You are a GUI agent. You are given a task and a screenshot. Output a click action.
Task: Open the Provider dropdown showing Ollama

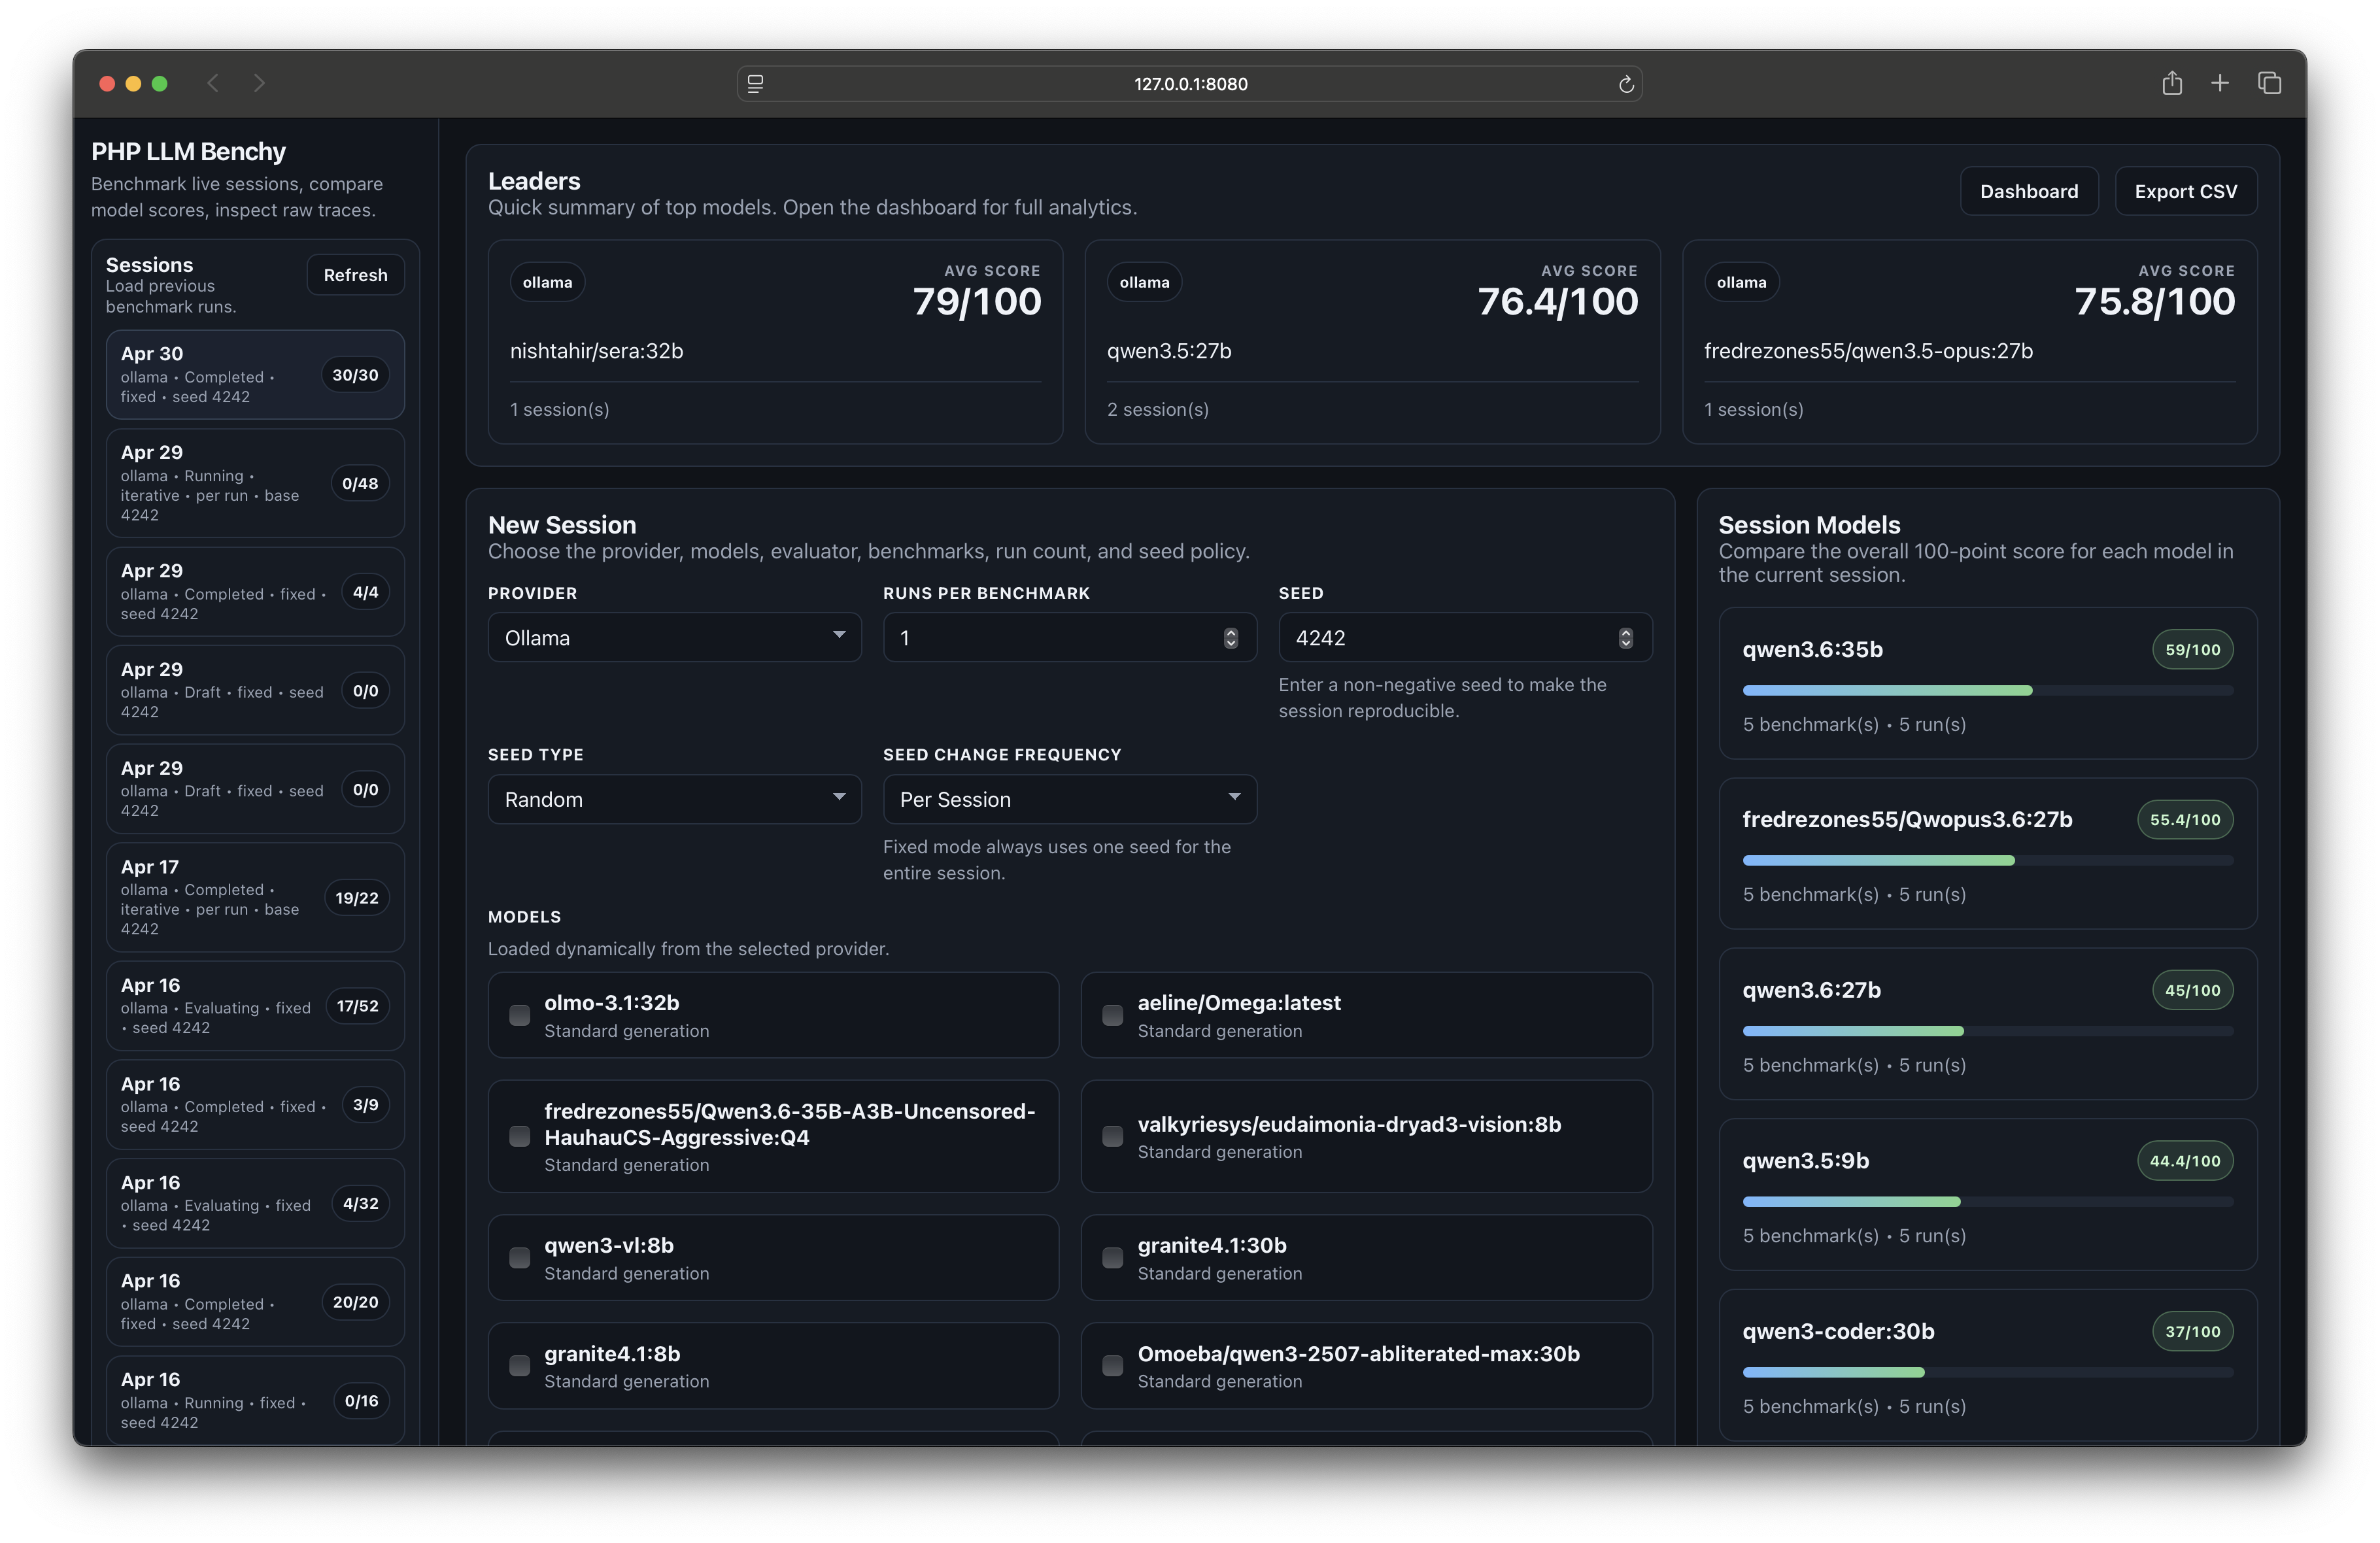tap(674, 637)
